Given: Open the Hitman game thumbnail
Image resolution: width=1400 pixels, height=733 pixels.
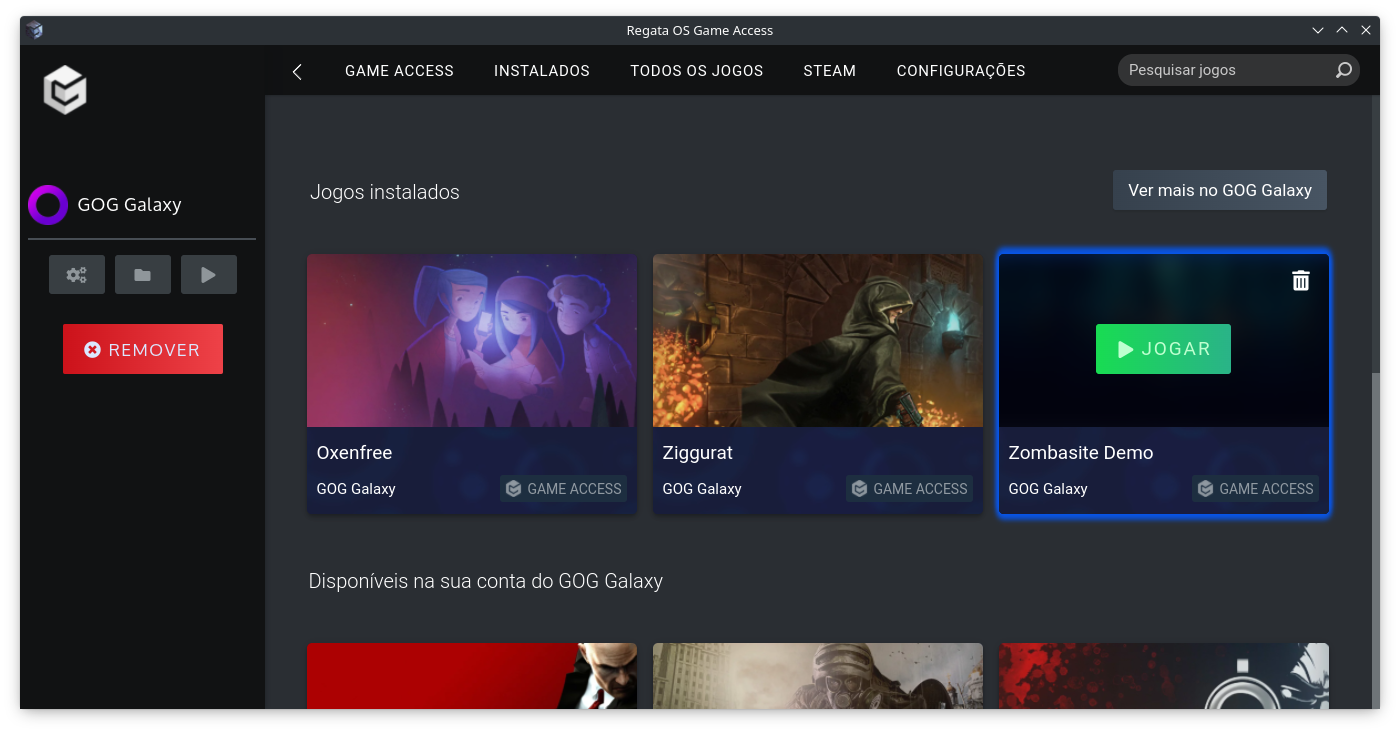Looking at the screenshot, I should pos(472,676).
